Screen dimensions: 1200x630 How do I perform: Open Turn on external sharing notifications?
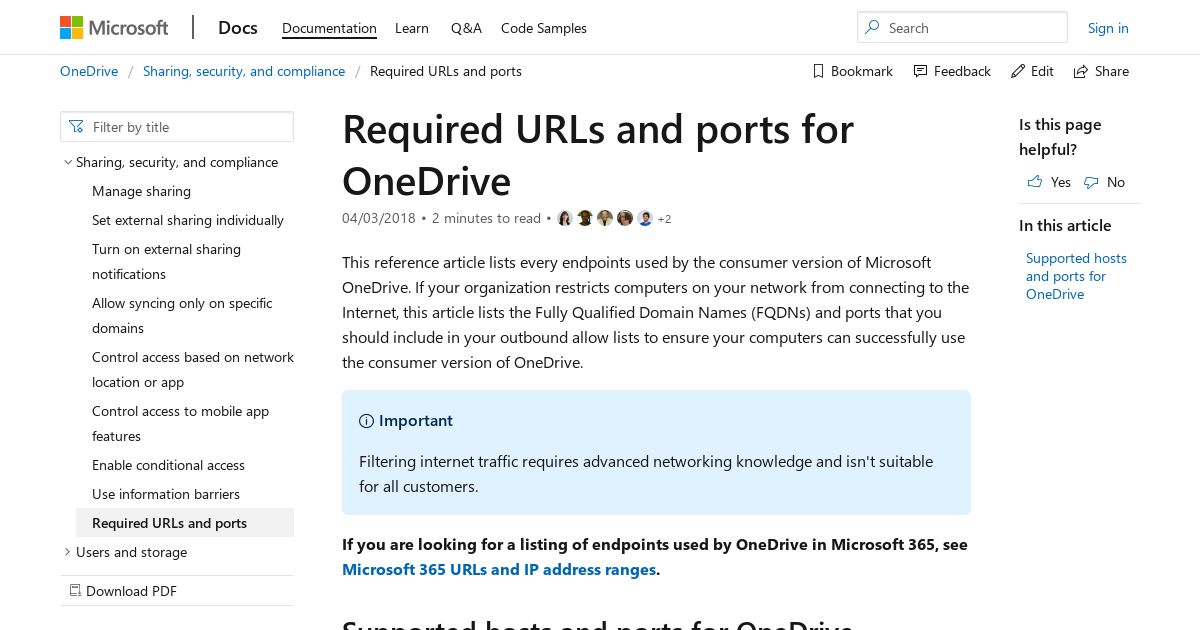click(166, 261)
